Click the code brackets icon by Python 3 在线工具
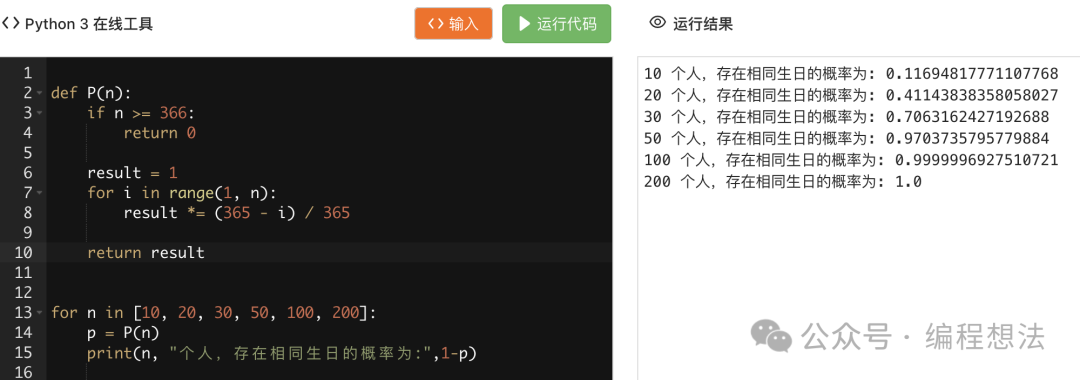 point(10,23)
